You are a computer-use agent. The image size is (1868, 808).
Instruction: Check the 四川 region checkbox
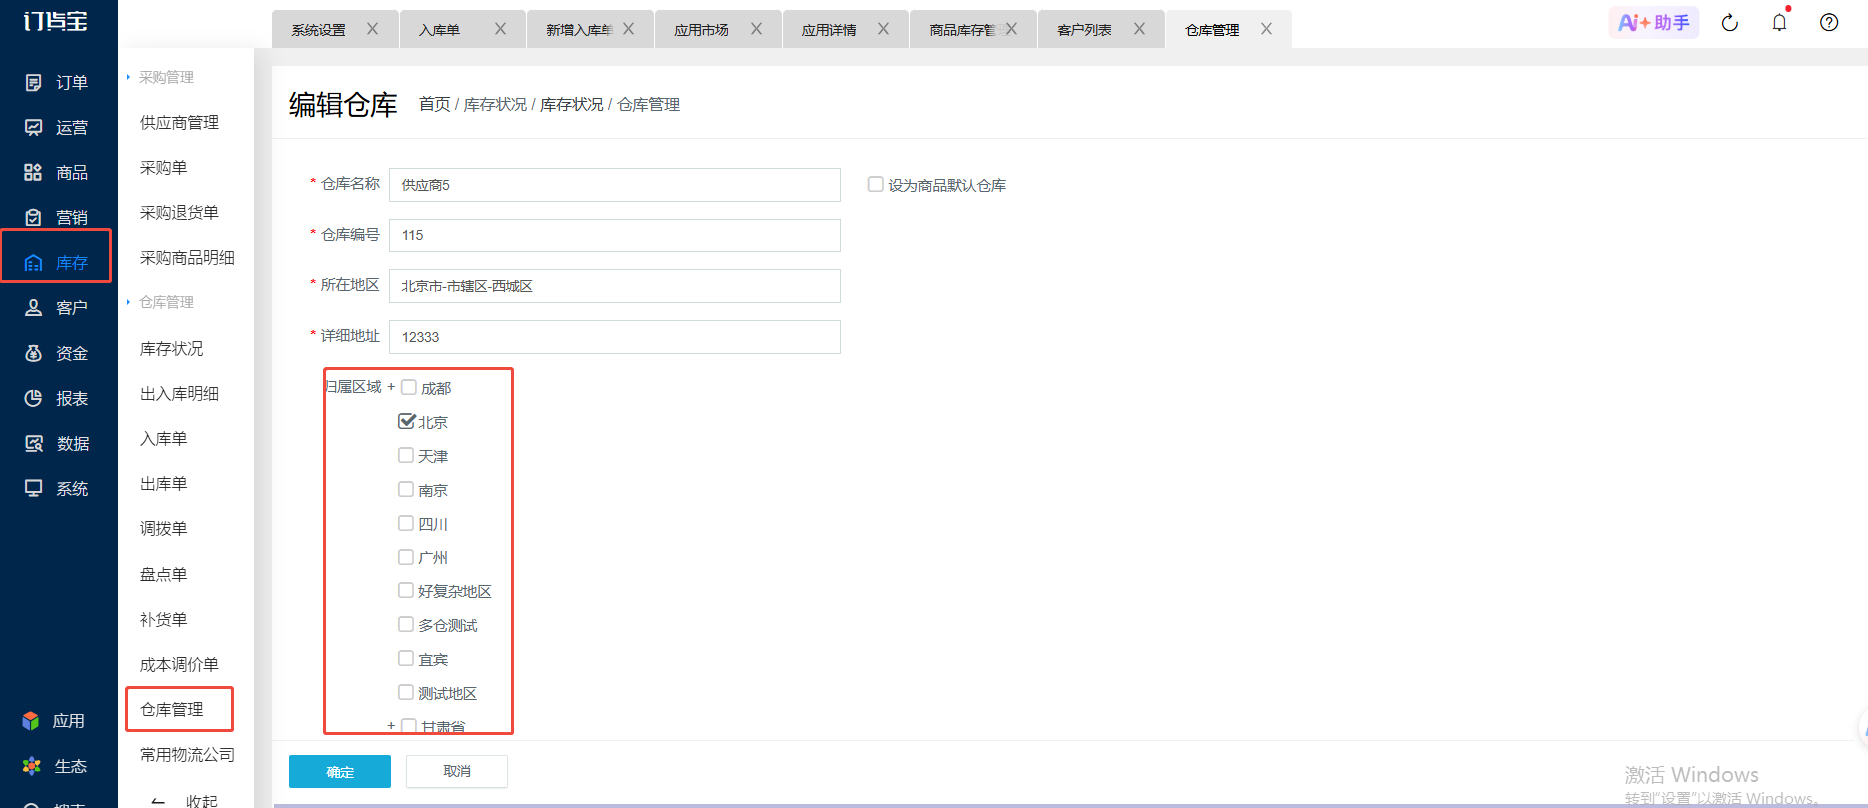coord(406,524)
